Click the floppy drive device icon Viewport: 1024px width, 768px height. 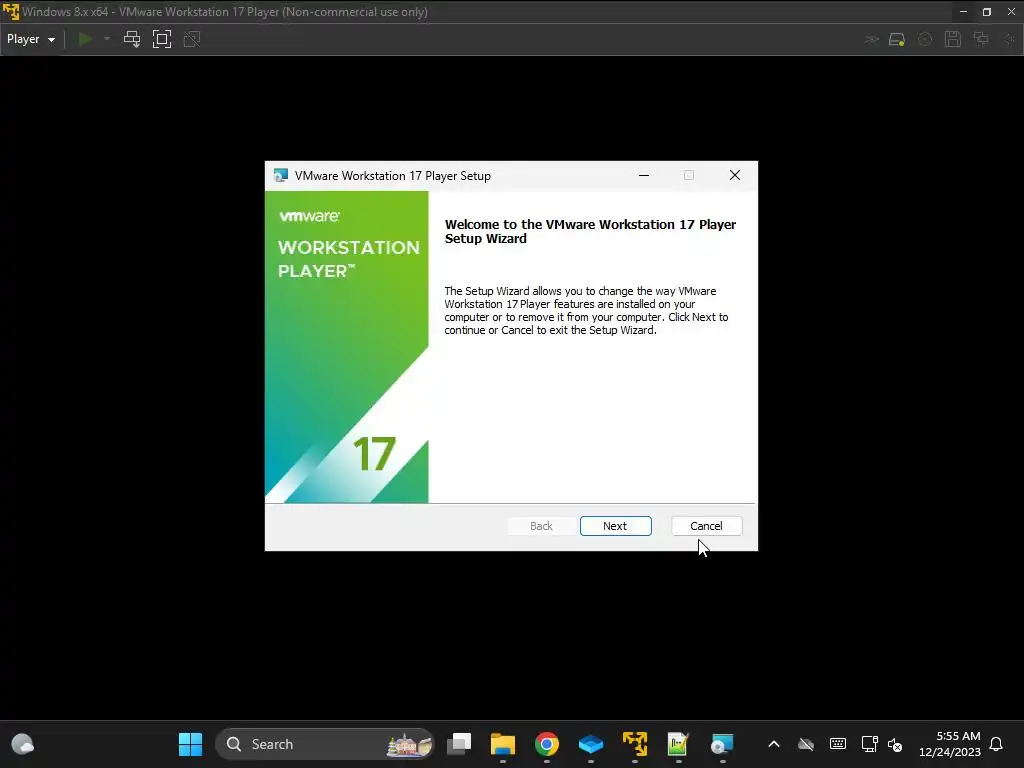(x=953, y=39)
